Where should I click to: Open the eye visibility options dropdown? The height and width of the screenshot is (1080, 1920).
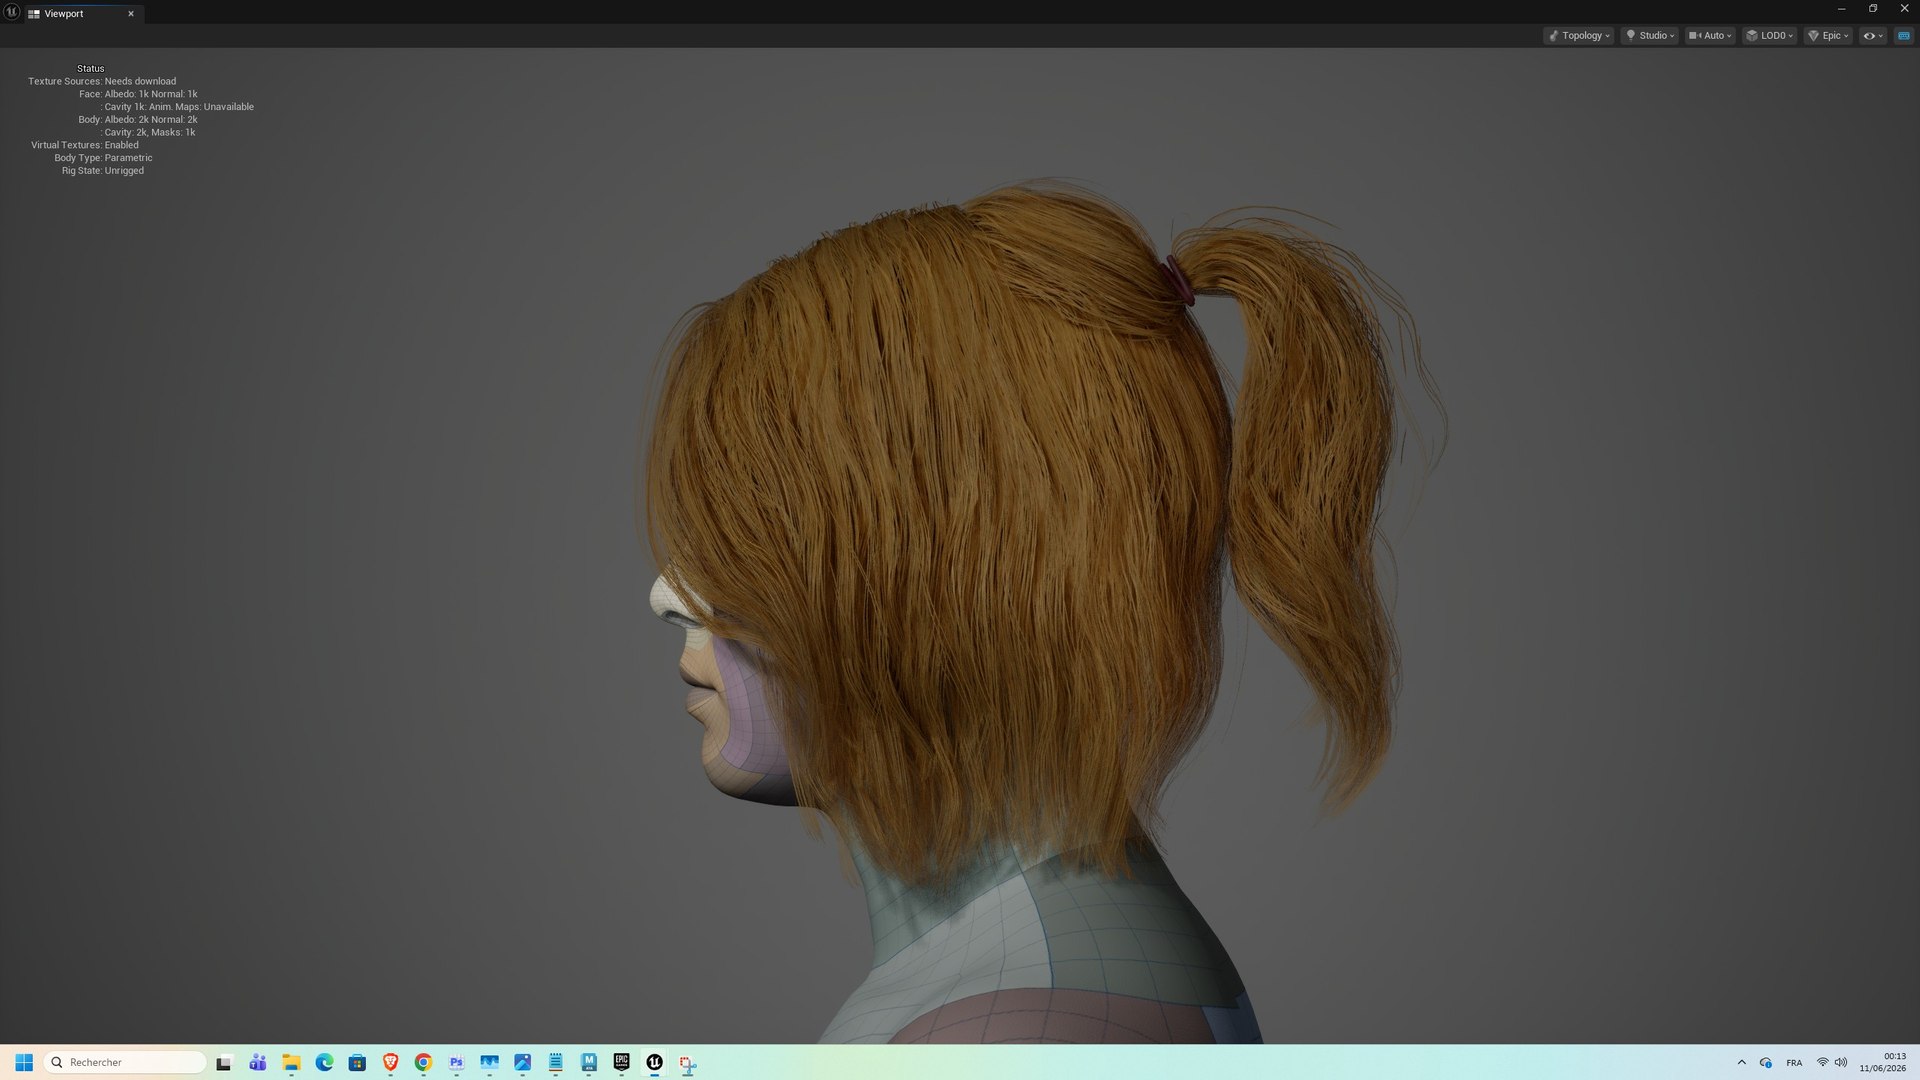(x=1872, y=35)
